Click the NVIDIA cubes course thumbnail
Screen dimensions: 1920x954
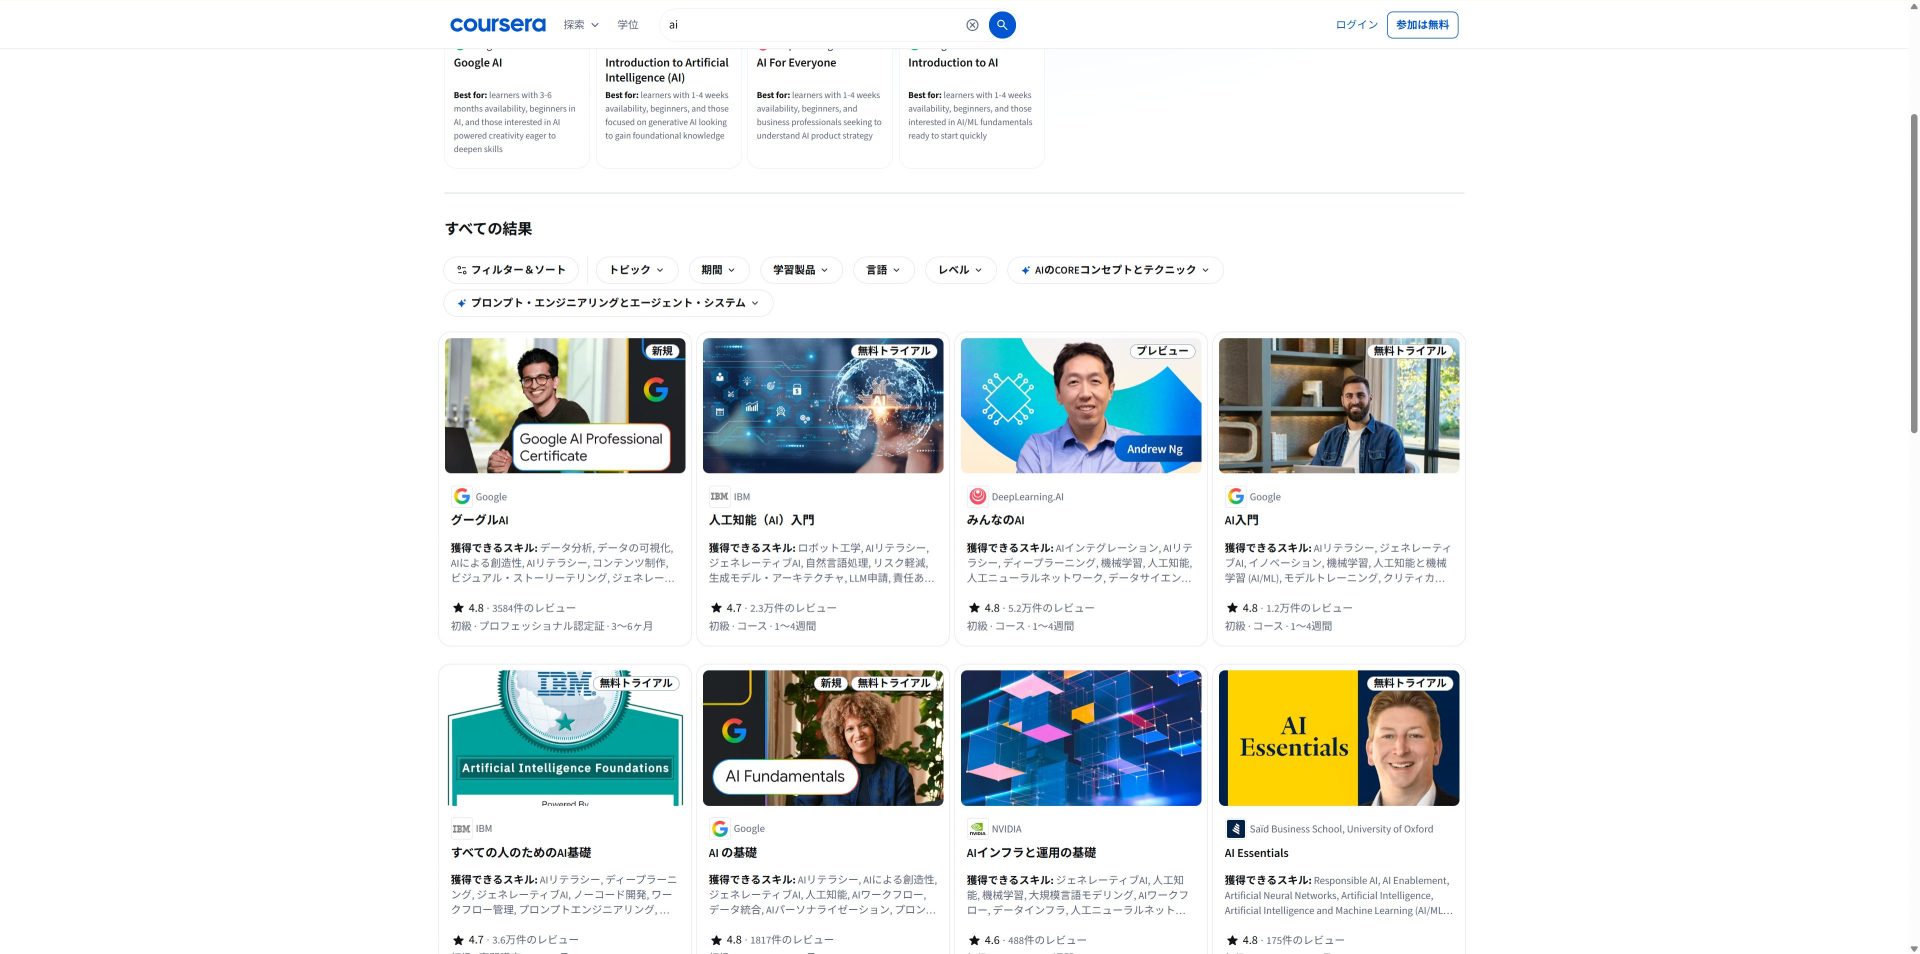click(x=1081, y=738)
